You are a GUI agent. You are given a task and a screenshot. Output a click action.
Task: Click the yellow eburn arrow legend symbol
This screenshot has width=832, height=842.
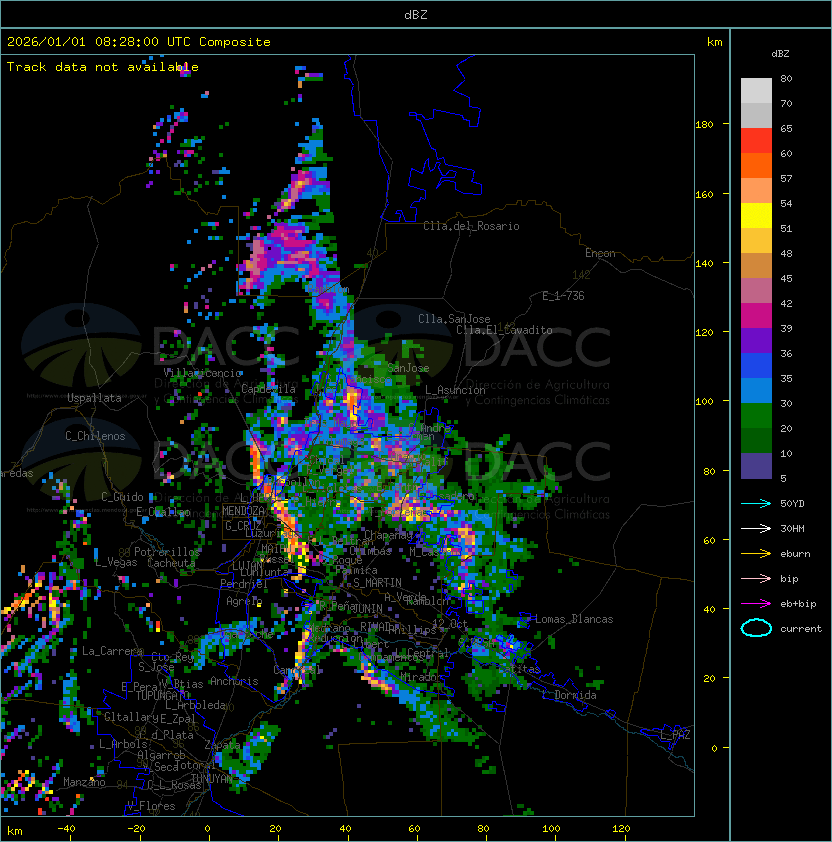point(756,554)
